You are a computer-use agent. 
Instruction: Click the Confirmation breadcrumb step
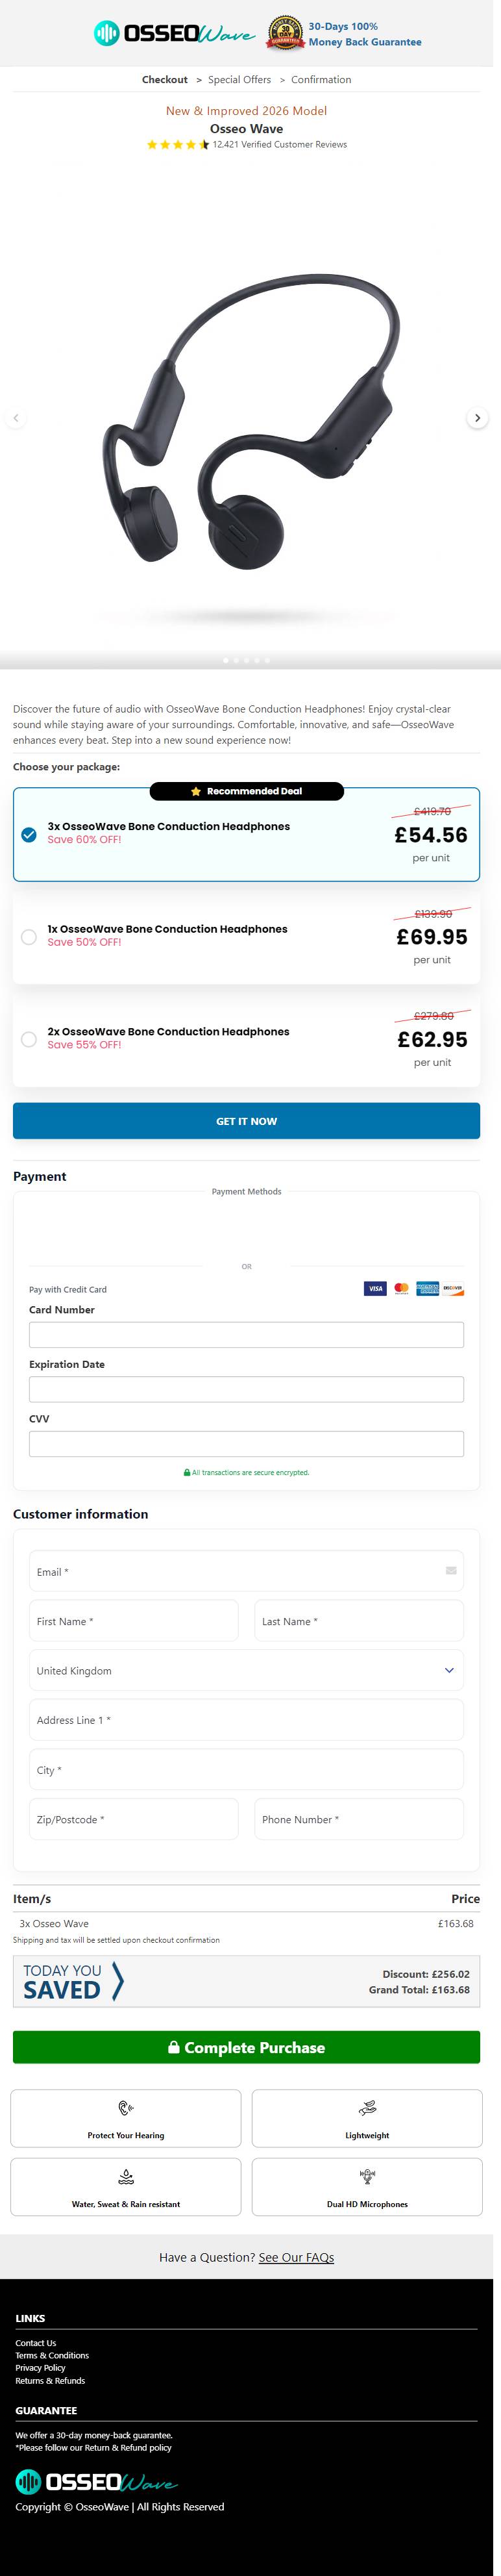click(321, 80)
